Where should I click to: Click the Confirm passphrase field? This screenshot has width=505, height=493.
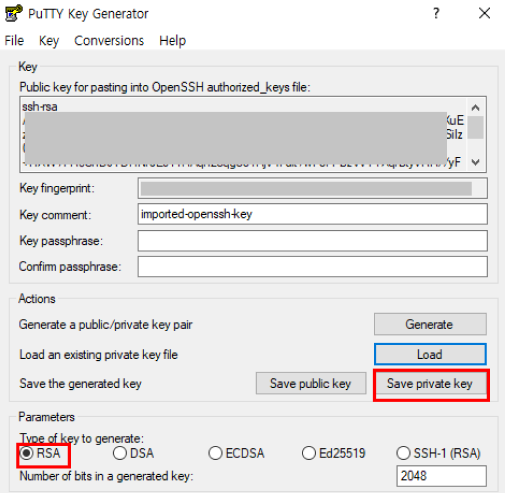pyautogui.click(x=313, y=266)
